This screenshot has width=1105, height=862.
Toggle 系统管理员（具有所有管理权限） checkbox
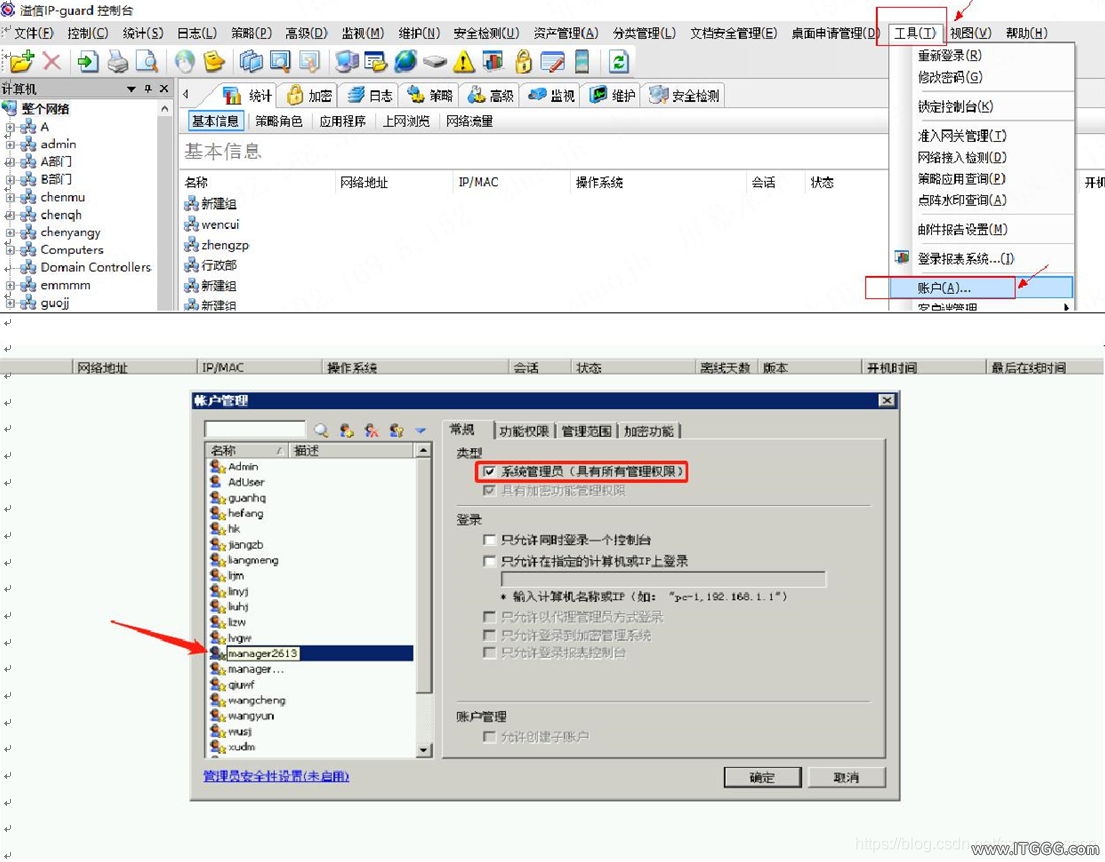coord(490,472)
